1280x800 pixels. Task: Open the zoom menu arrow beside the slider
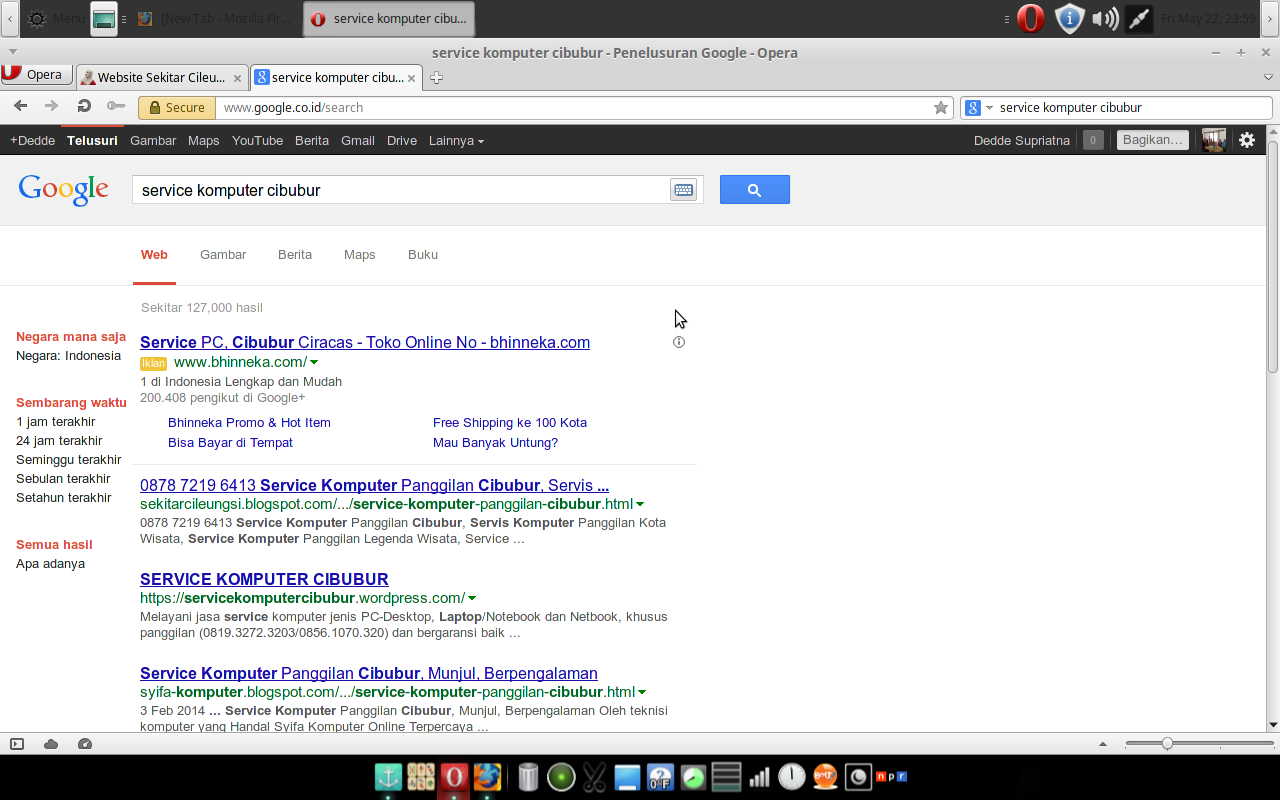tap(1103, 744)
